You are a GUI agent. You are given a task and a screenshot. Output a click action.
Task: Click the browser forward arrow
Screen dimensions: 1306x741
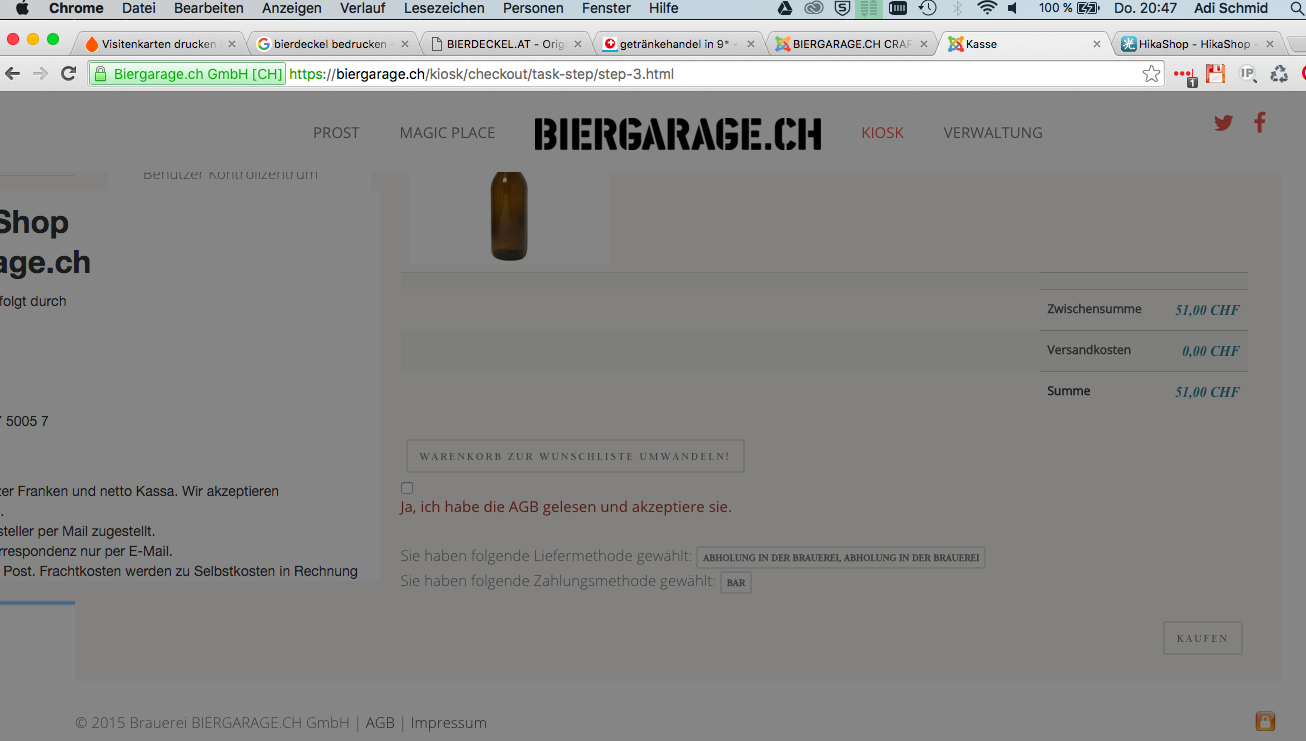(x=40, y=74)
